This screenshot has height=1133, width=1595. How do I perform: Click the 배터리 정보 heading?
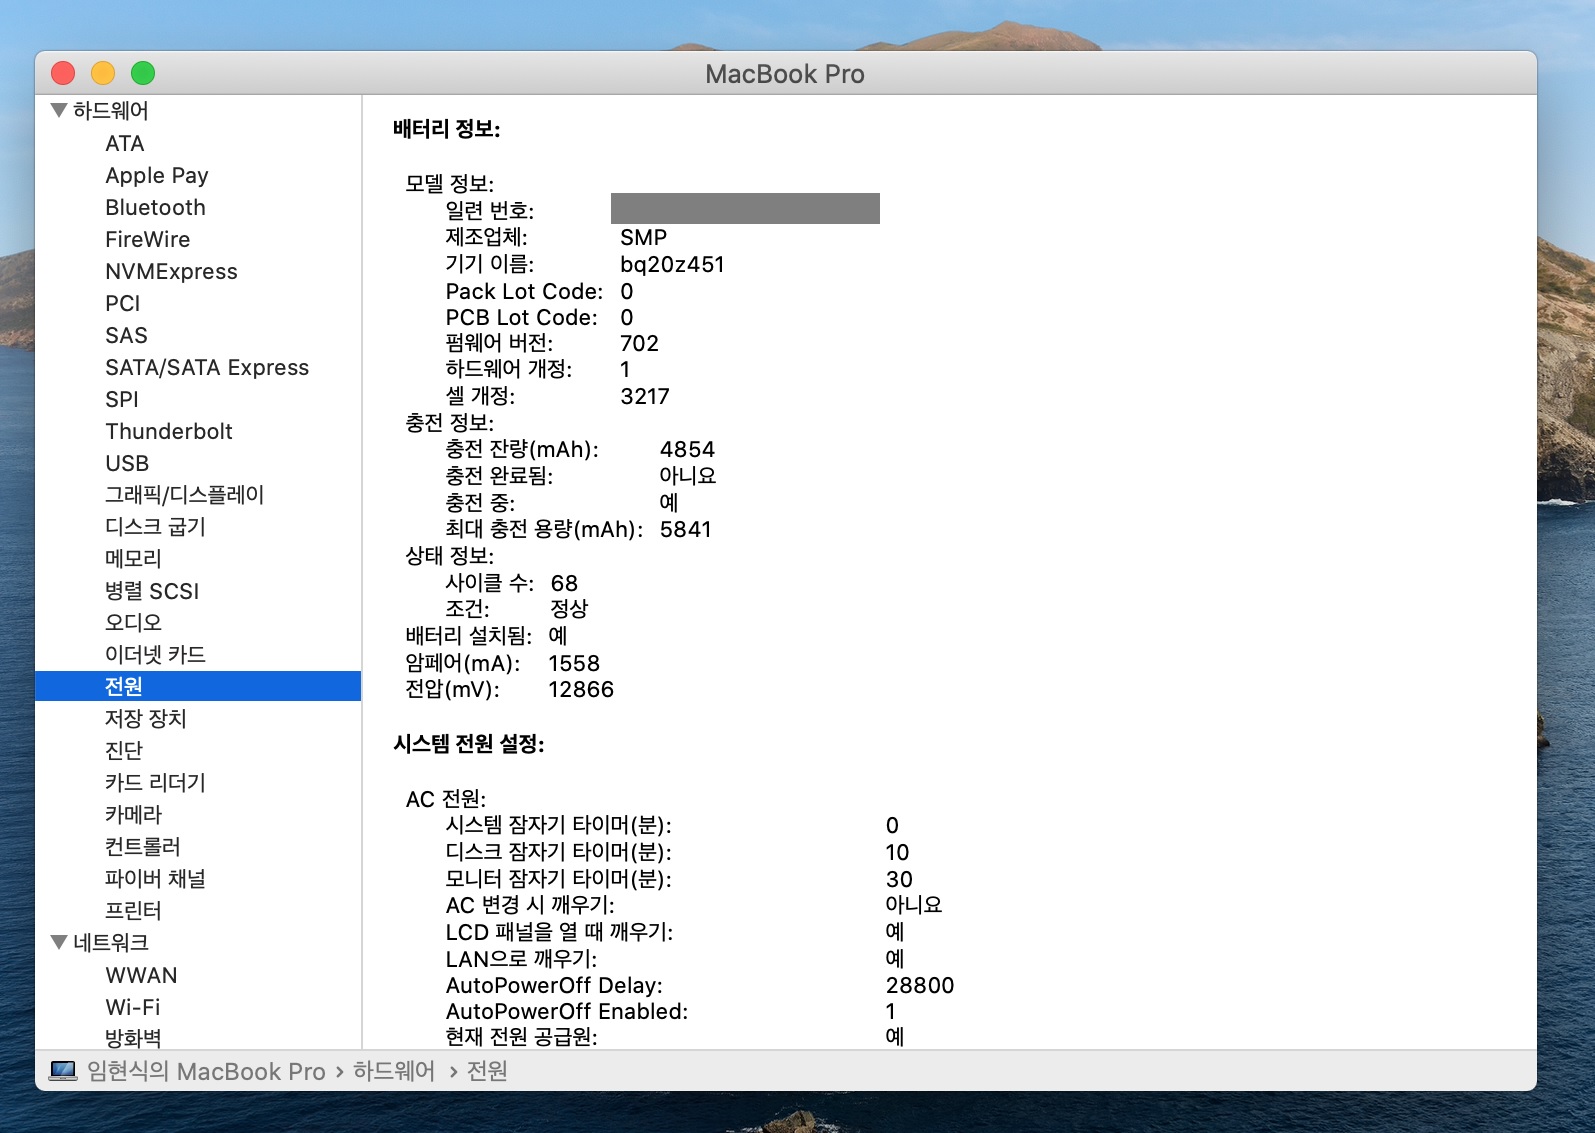tap(446, 128)
